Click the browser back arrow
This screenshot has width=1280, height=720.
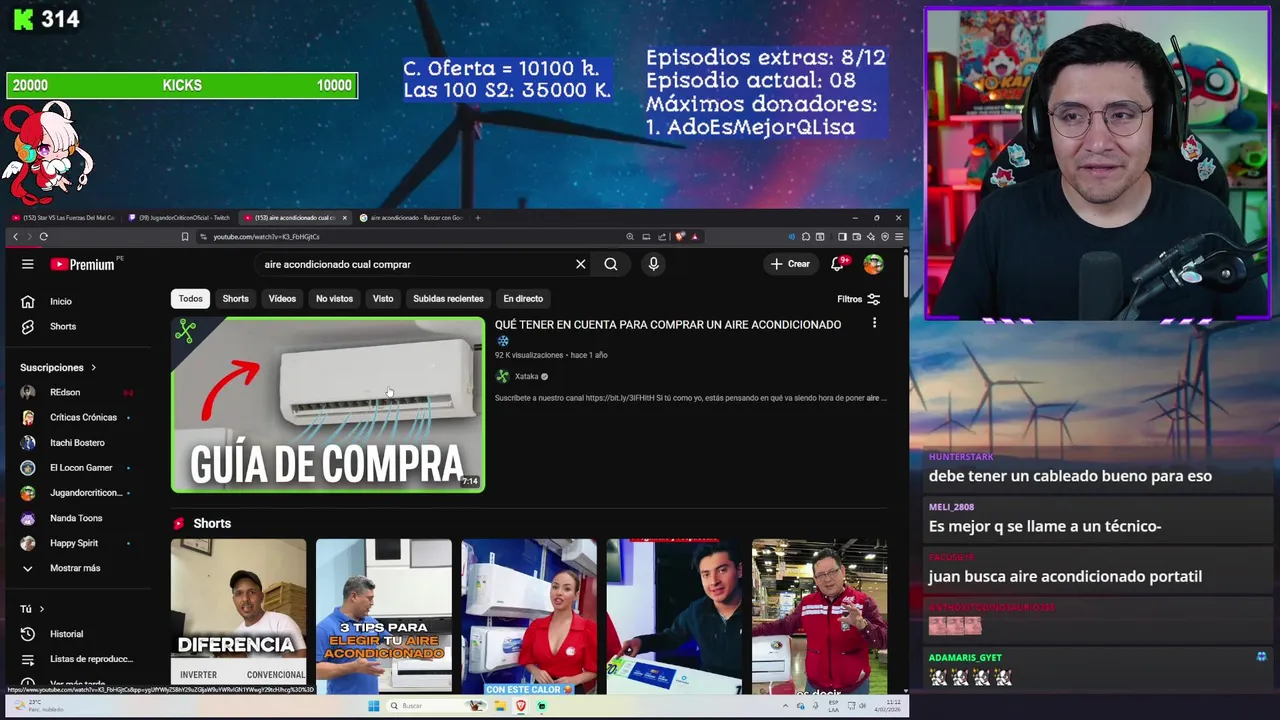[x=15, y=236]
